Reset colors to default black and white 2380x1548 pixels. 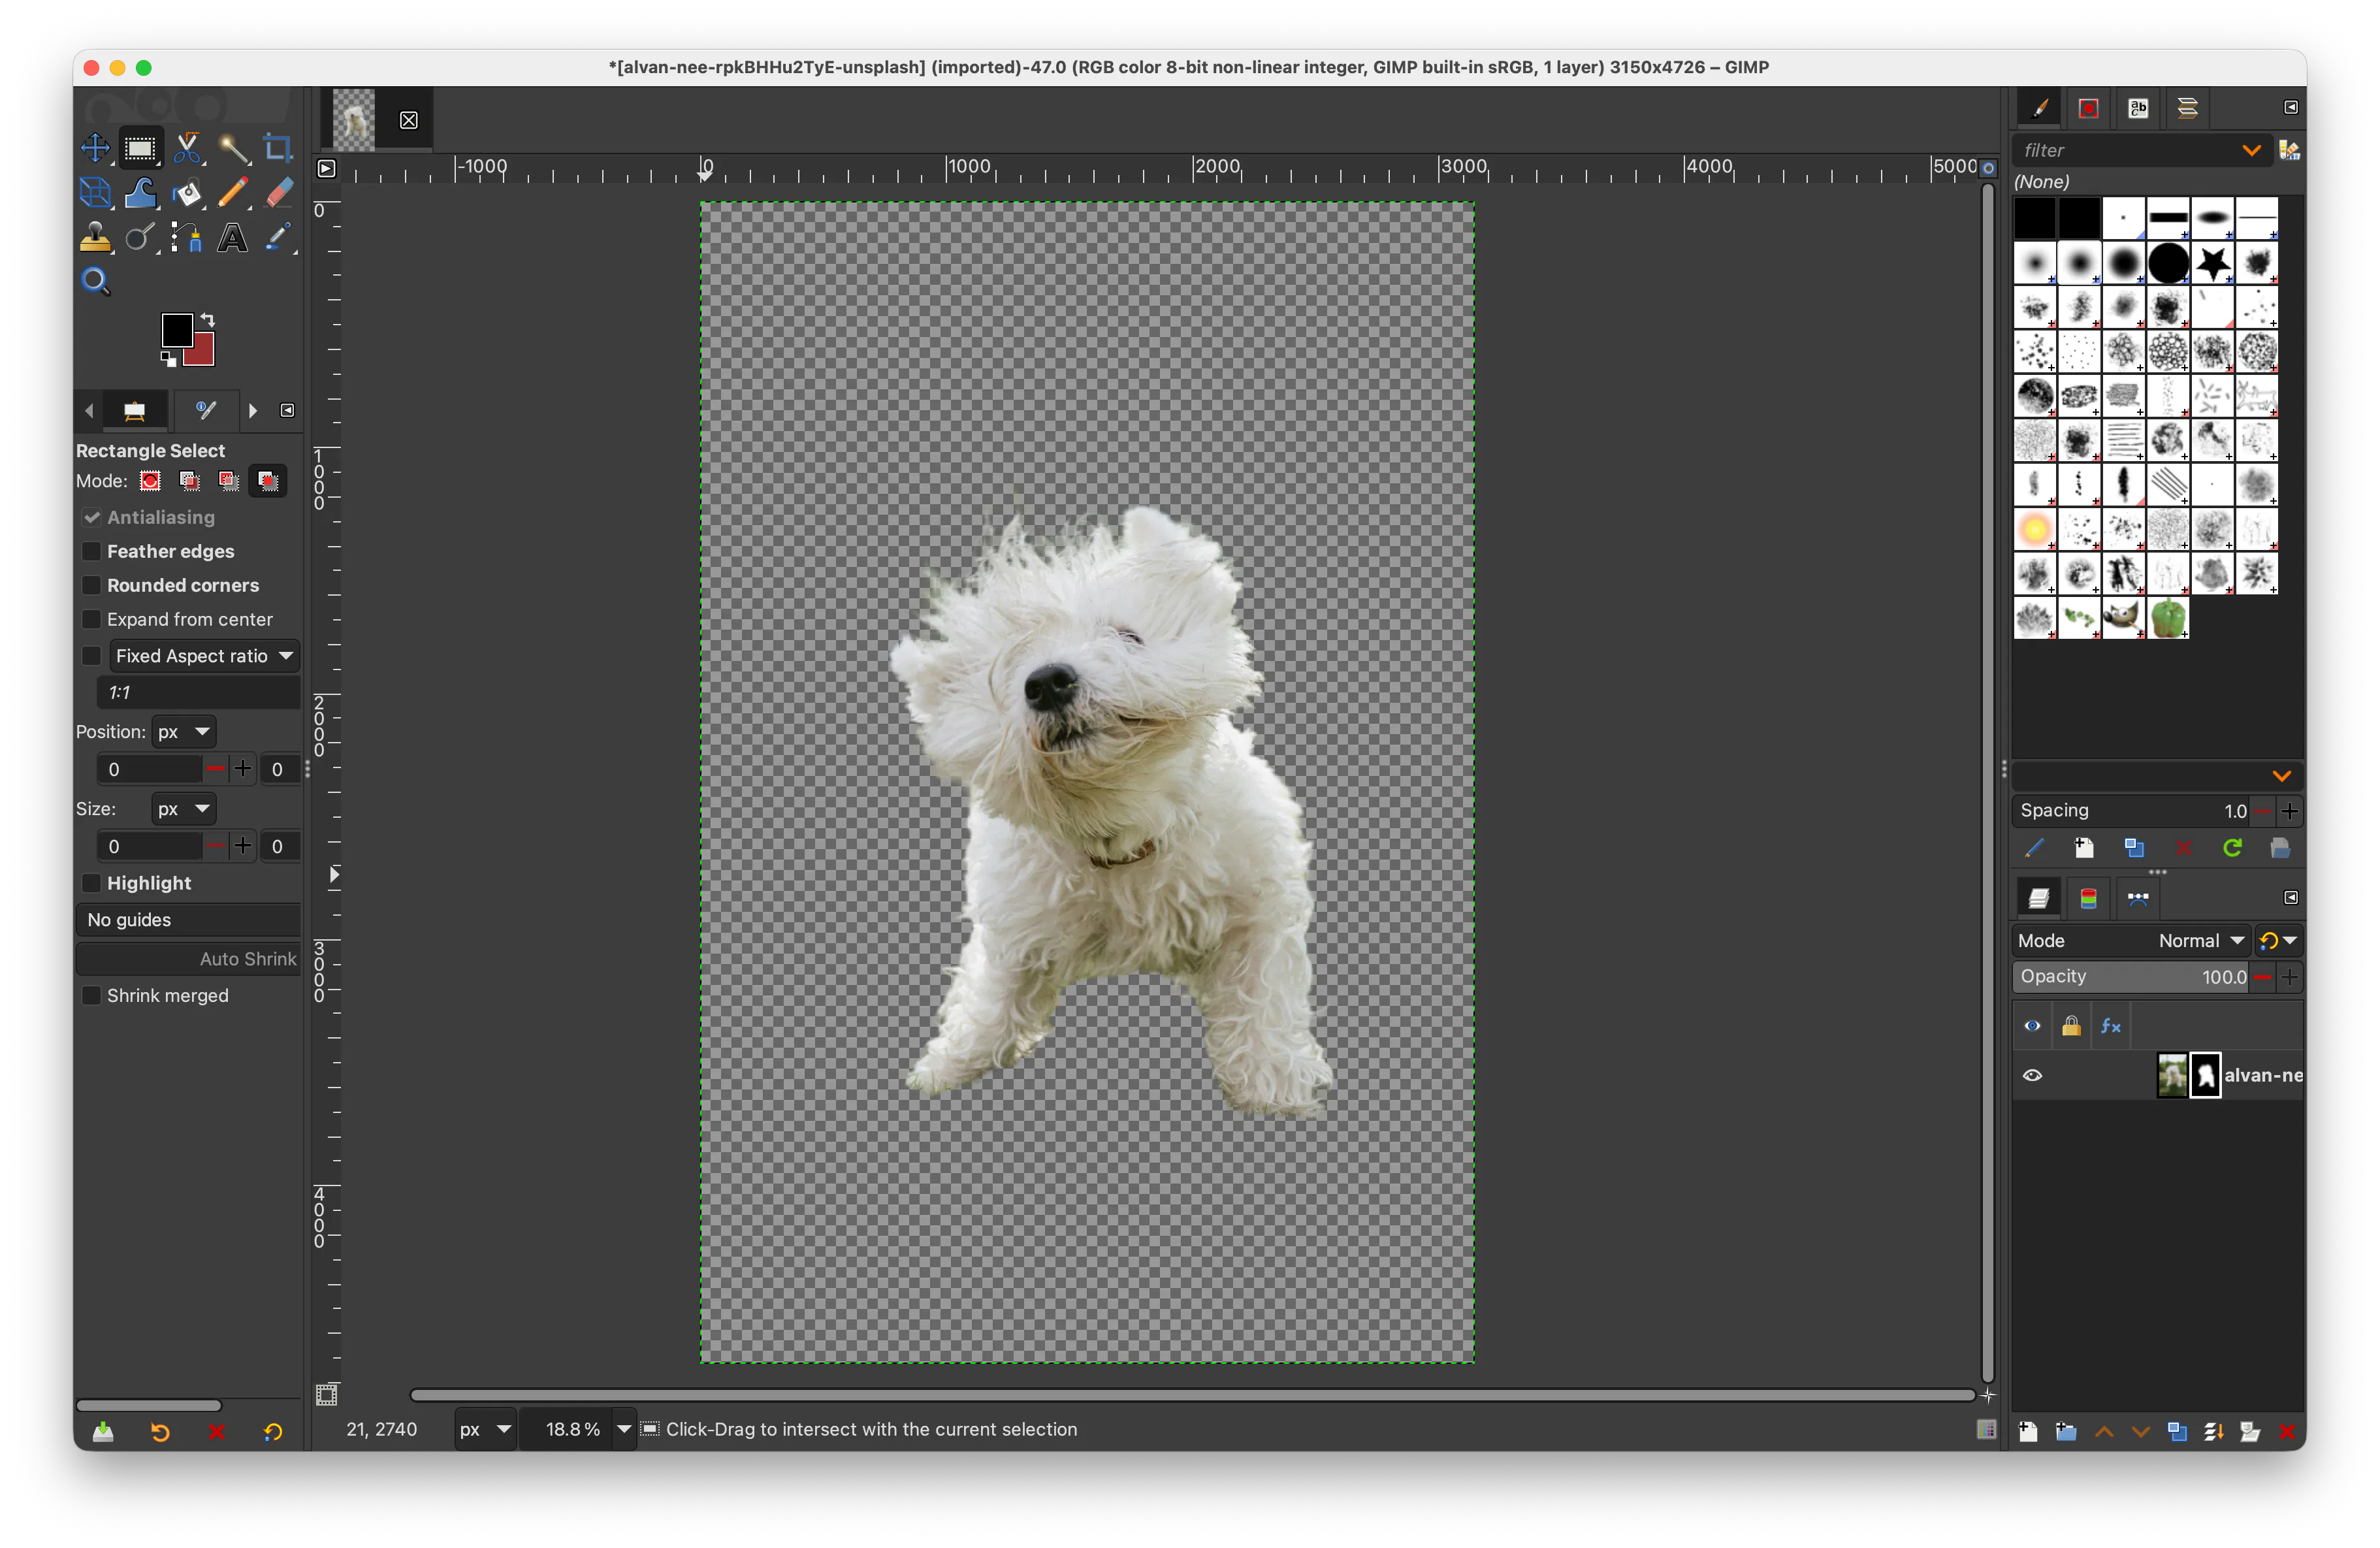(168, 359)
